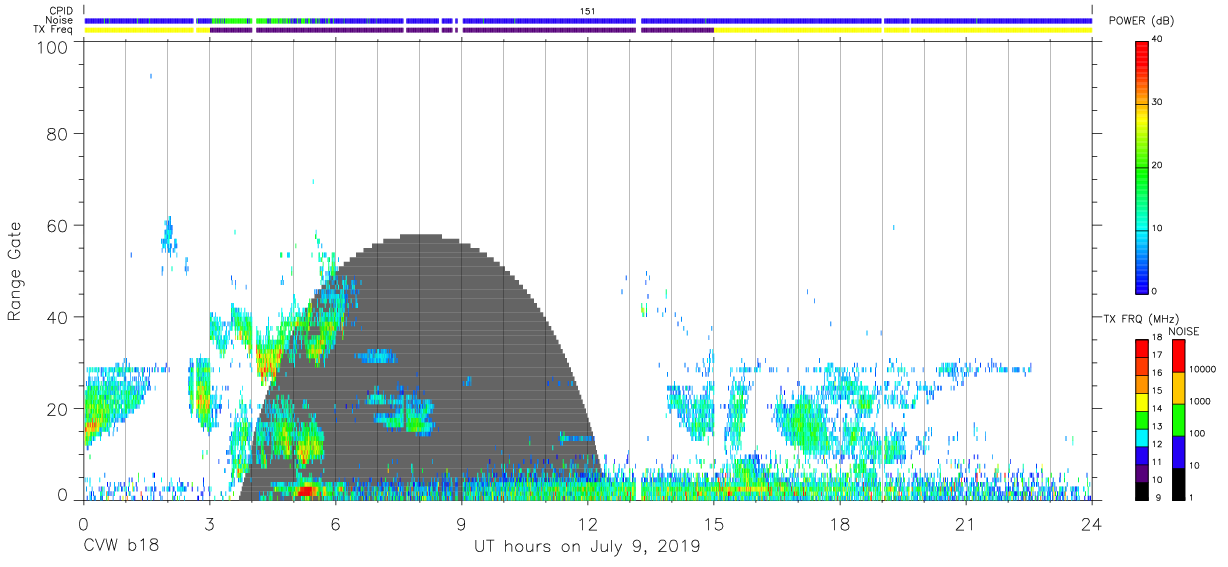Image resolution: width=1228 pixels, height=567 pixels.
Task: Click the 1000 label on NOISE scale
Action: (x=1201, y=401)
